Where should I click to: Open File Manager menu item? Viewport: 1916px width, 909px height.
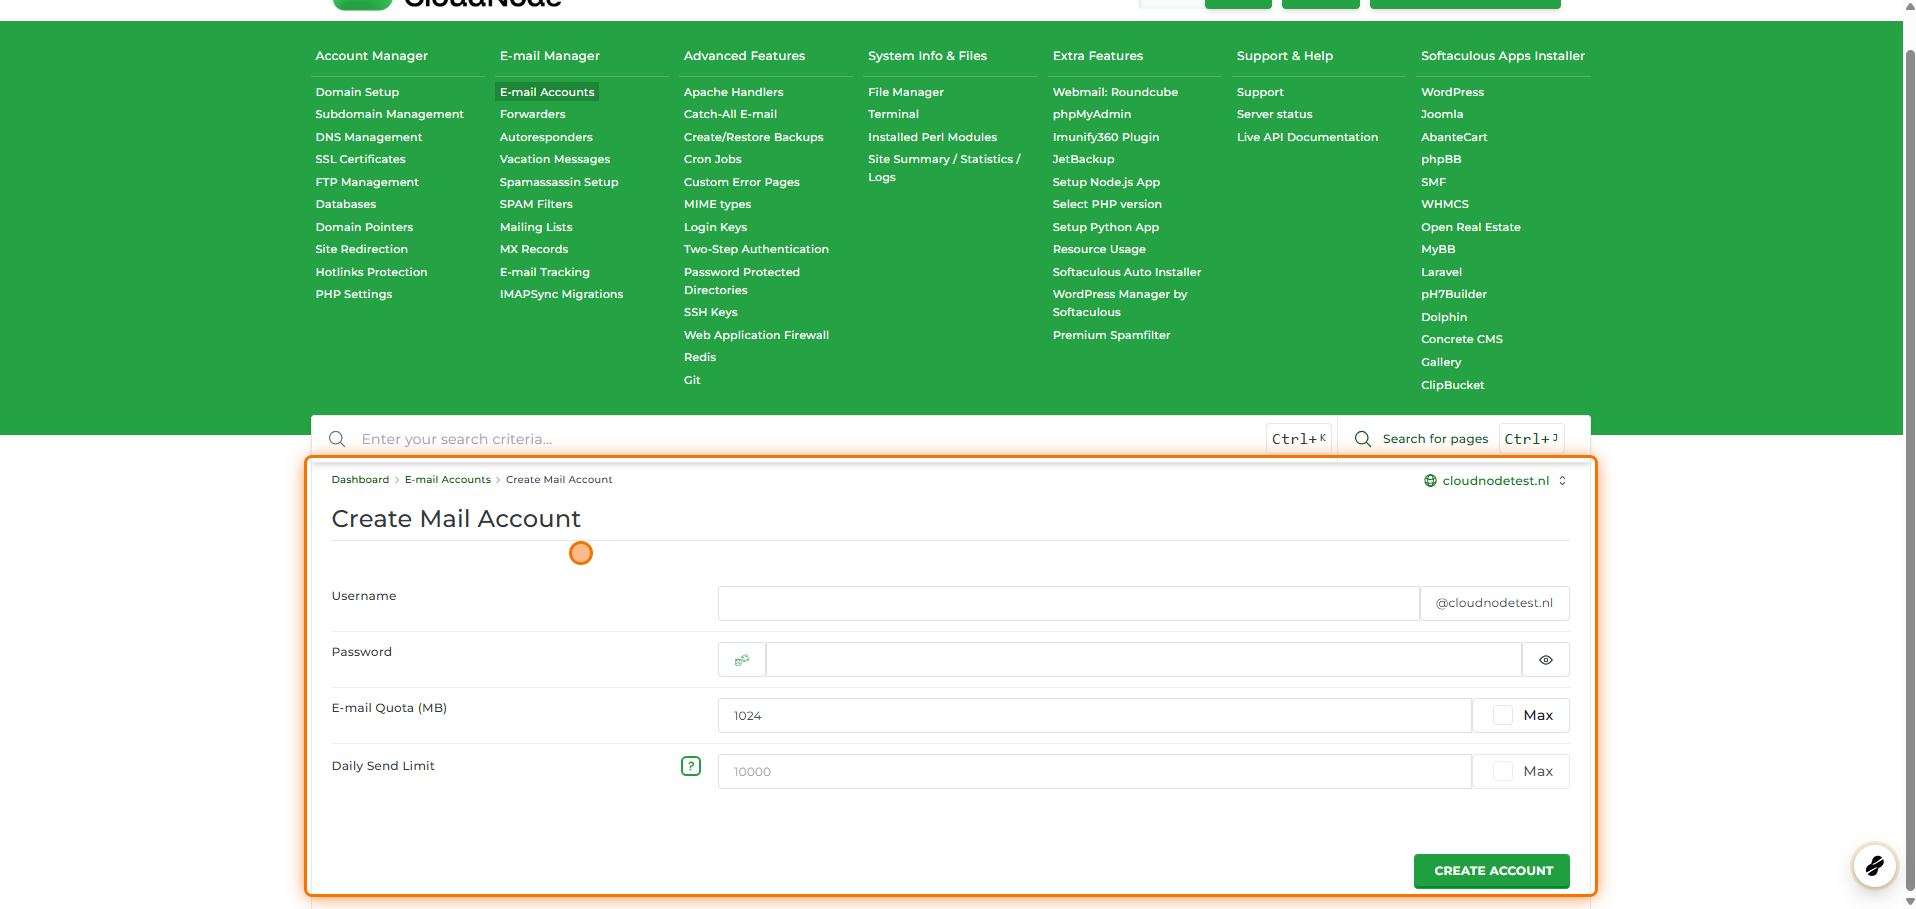point(905,92)
